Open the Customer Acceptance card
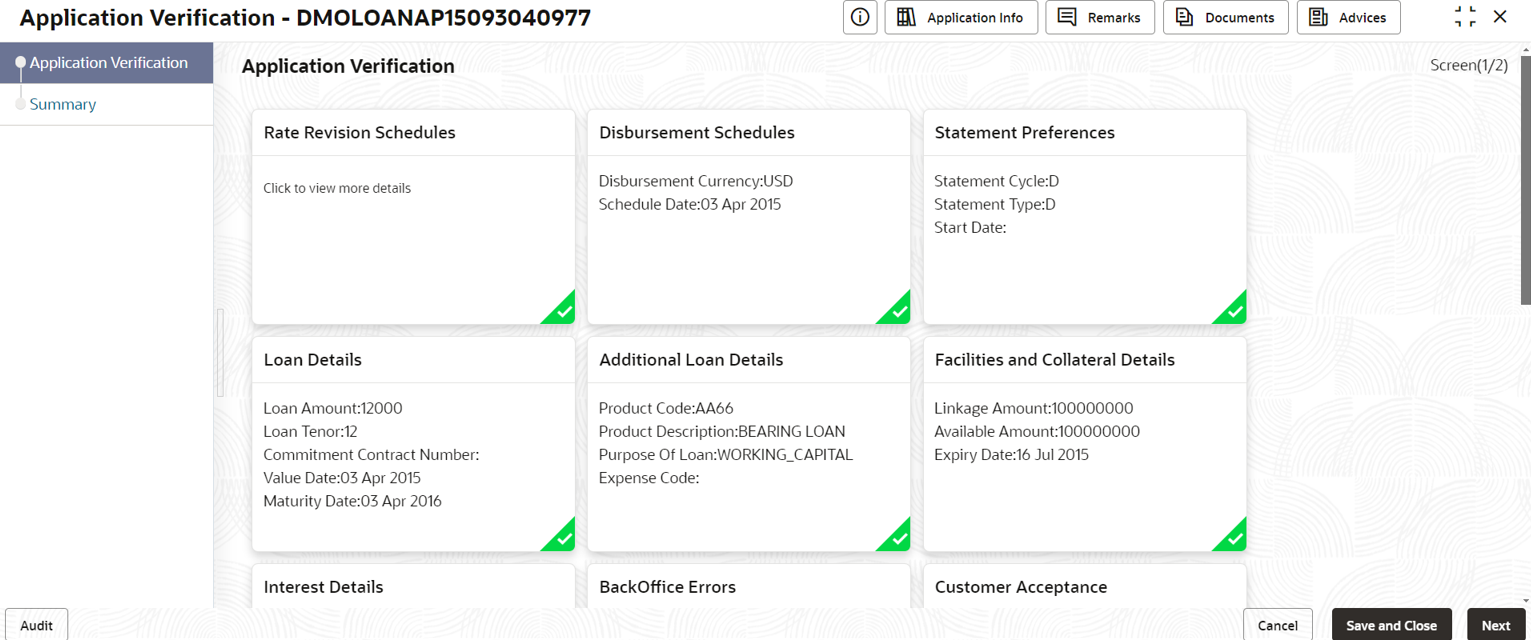 [1084, 587]
